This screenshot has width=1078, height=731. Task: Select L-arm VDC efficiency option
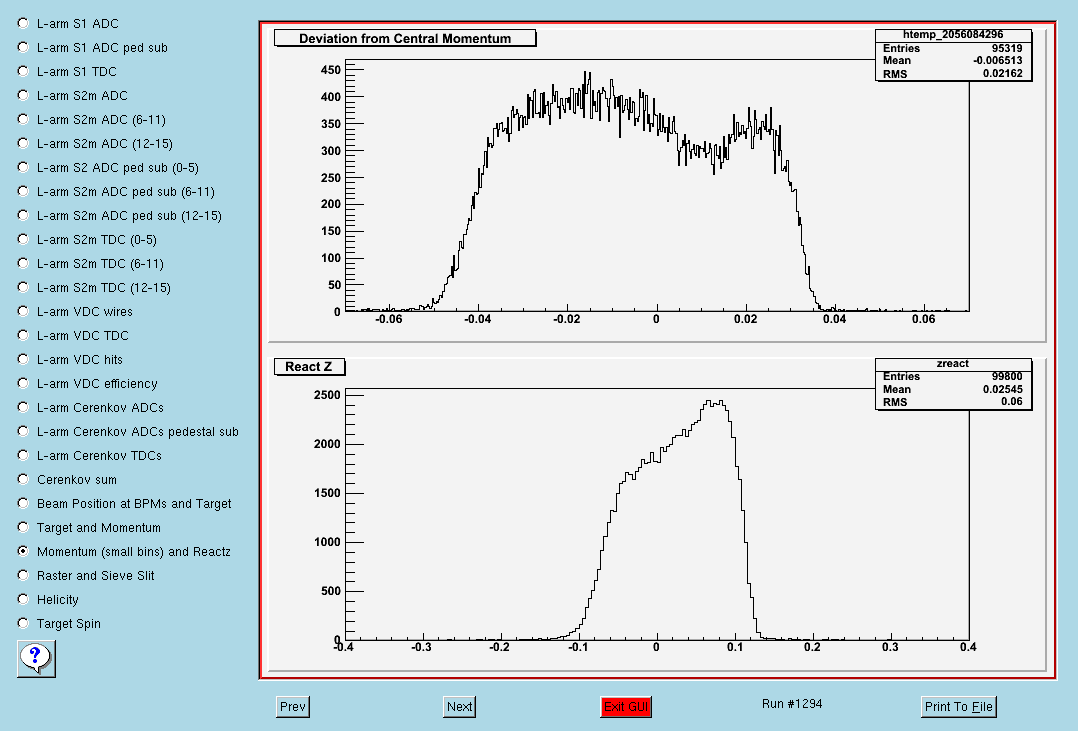[x=23, y=384]
